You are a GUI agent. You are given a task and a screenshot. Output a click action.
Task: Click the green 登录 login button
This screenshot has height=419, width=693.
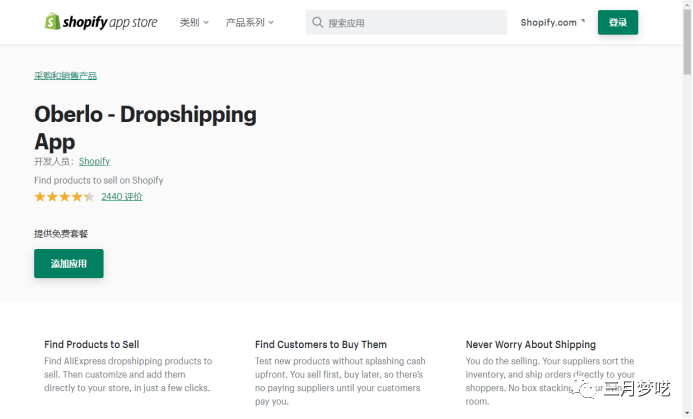[x=617, y=22]
